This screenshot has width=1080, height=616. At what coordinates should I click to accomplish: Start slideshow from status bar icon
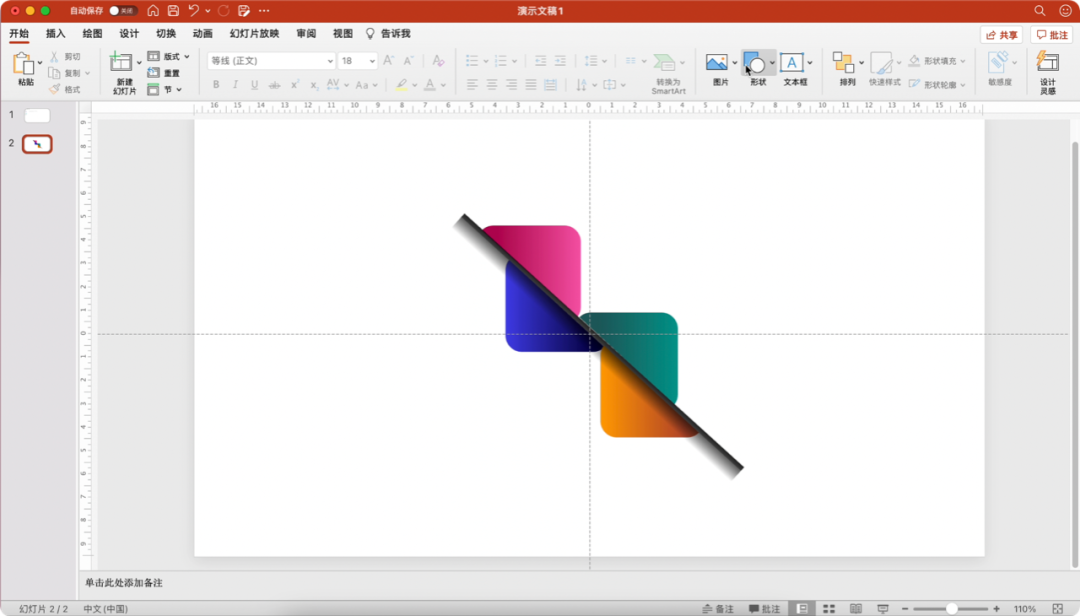pyautogui.click(x=881, y=609)
